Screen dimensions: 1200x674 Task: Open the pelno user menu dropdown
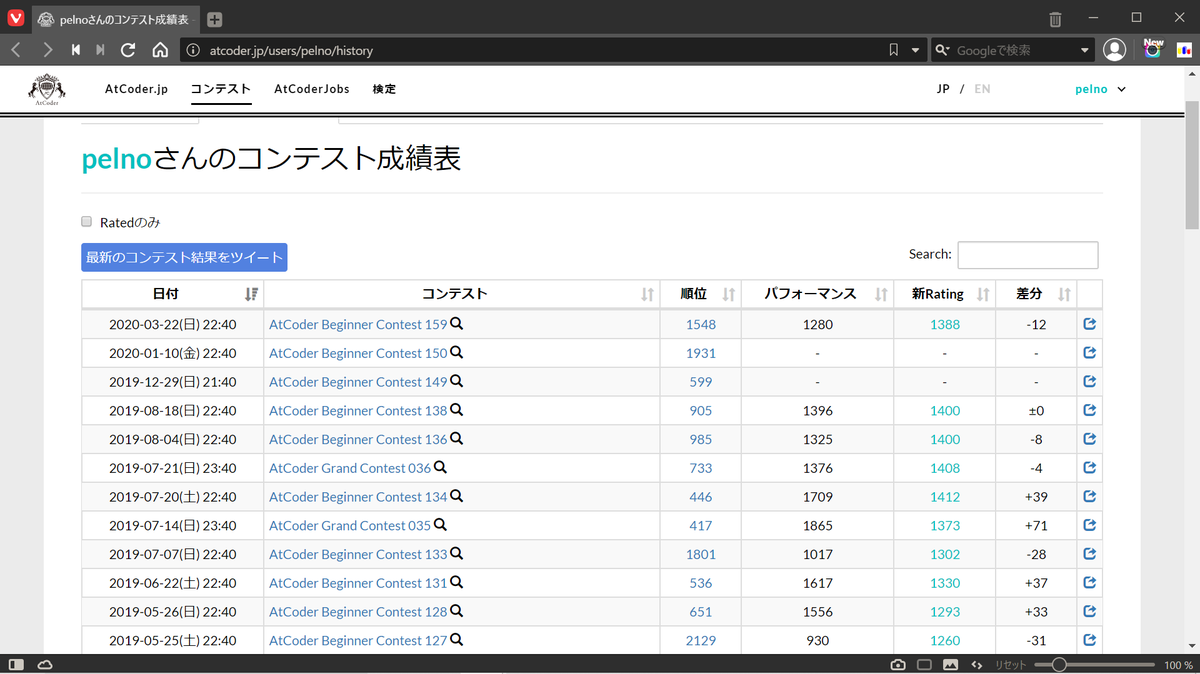(1101, 89)
